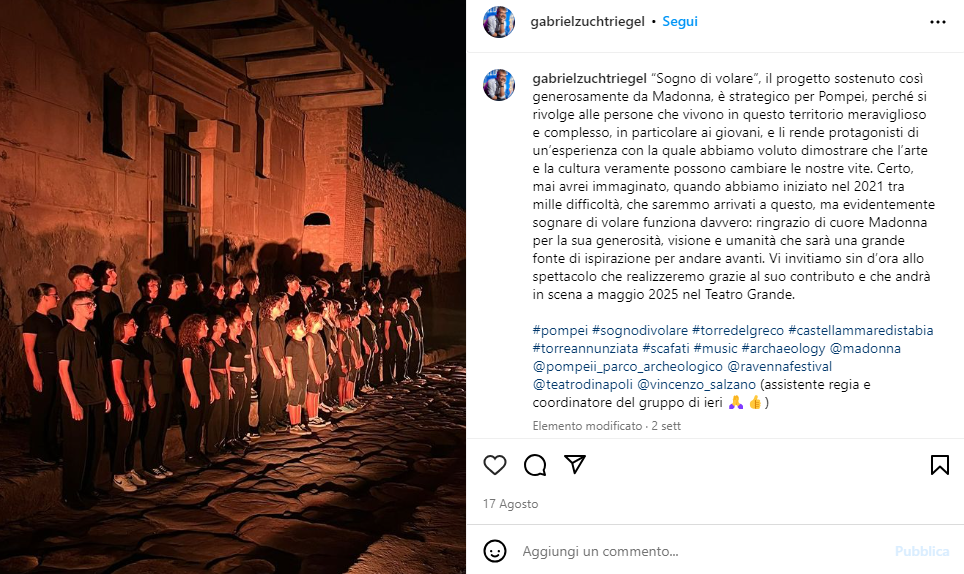Viewport: 964px width, 574px height.
Task: Visit the @madonna profile mention
Action: (865, 348)
